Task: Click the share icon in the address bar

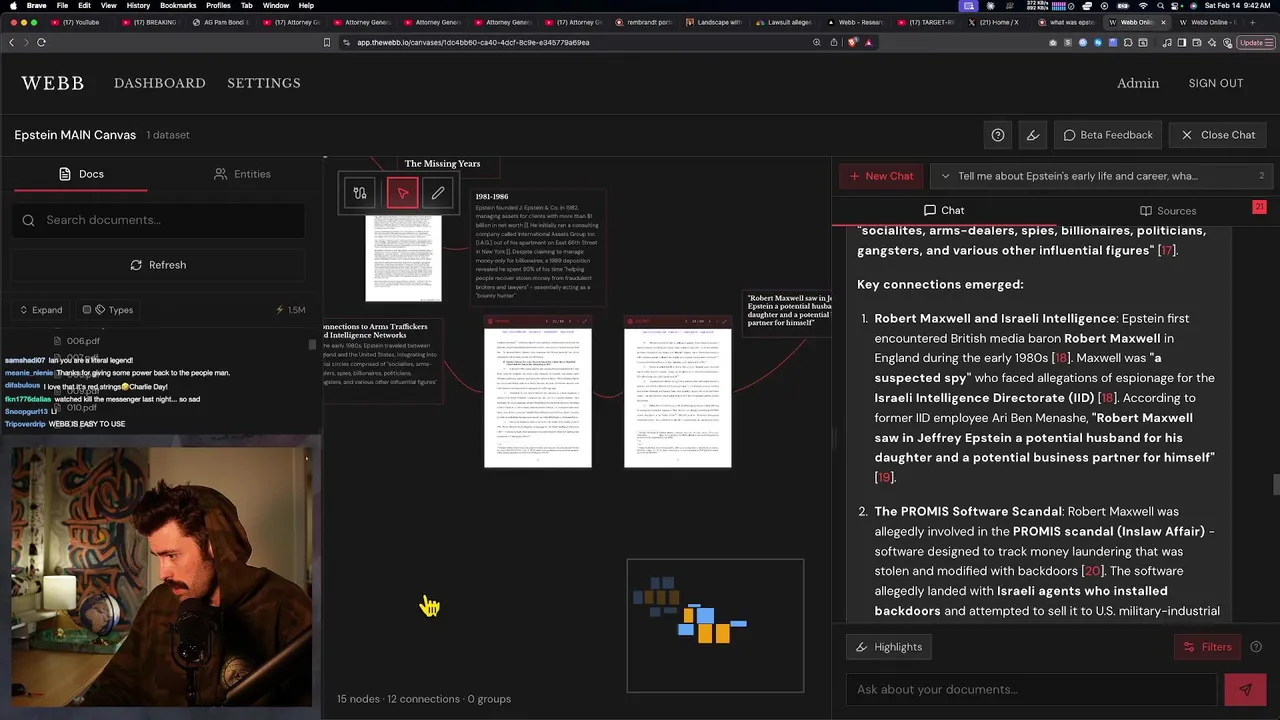Action: click(834, 42)
